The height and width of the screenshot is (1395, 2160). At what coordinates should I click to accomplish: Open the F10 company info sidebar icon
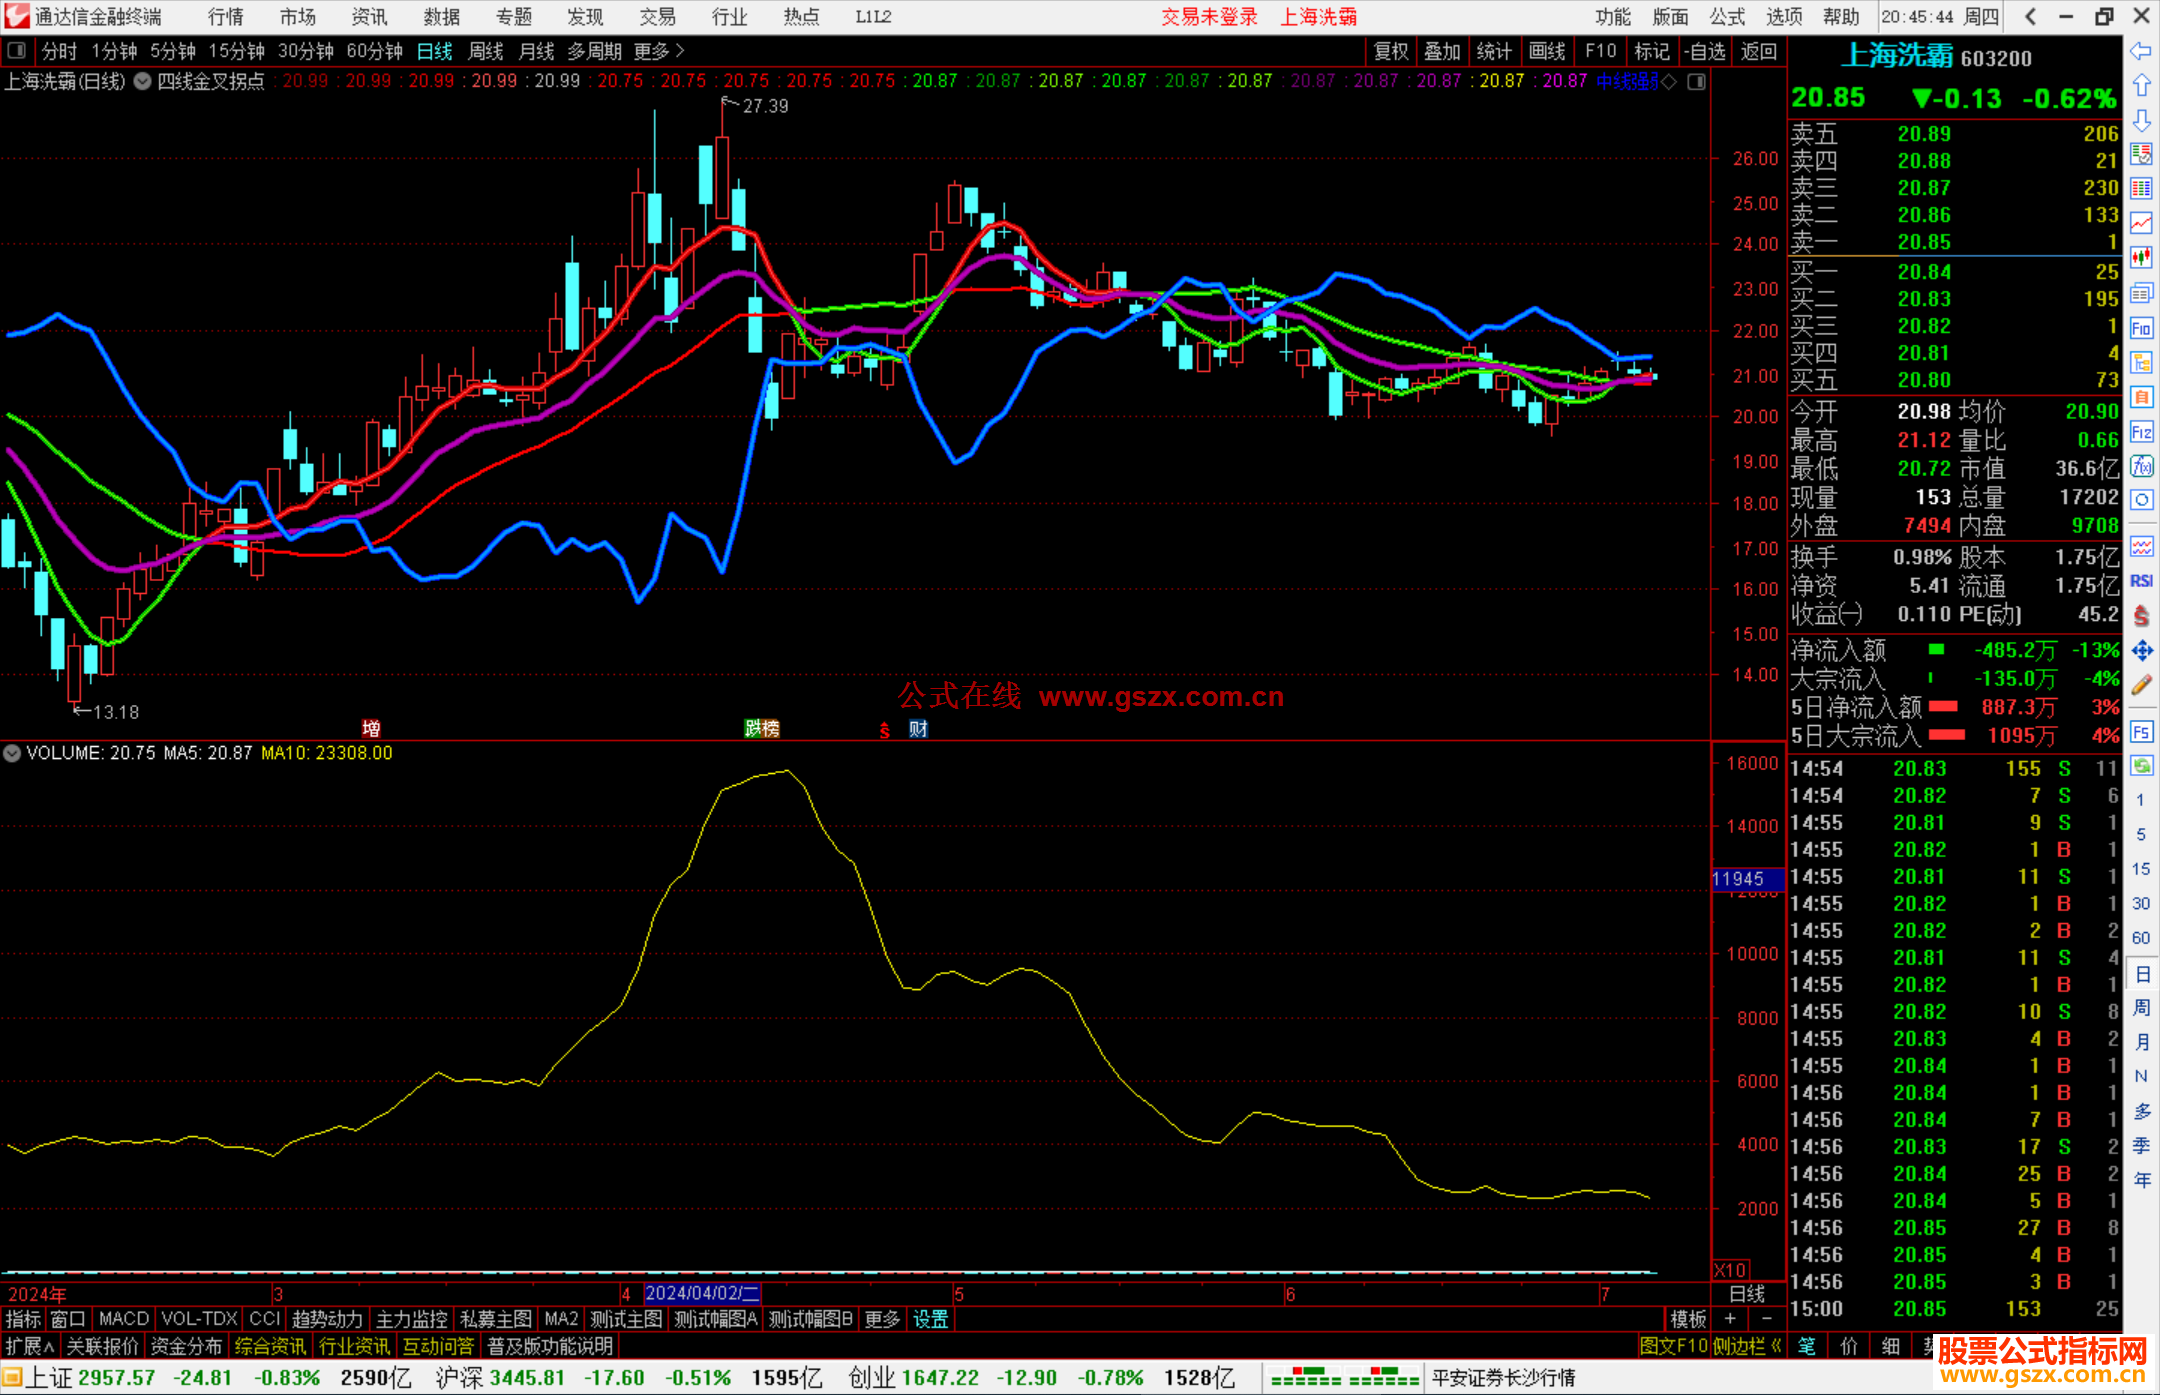click(x=2141, y=328)
